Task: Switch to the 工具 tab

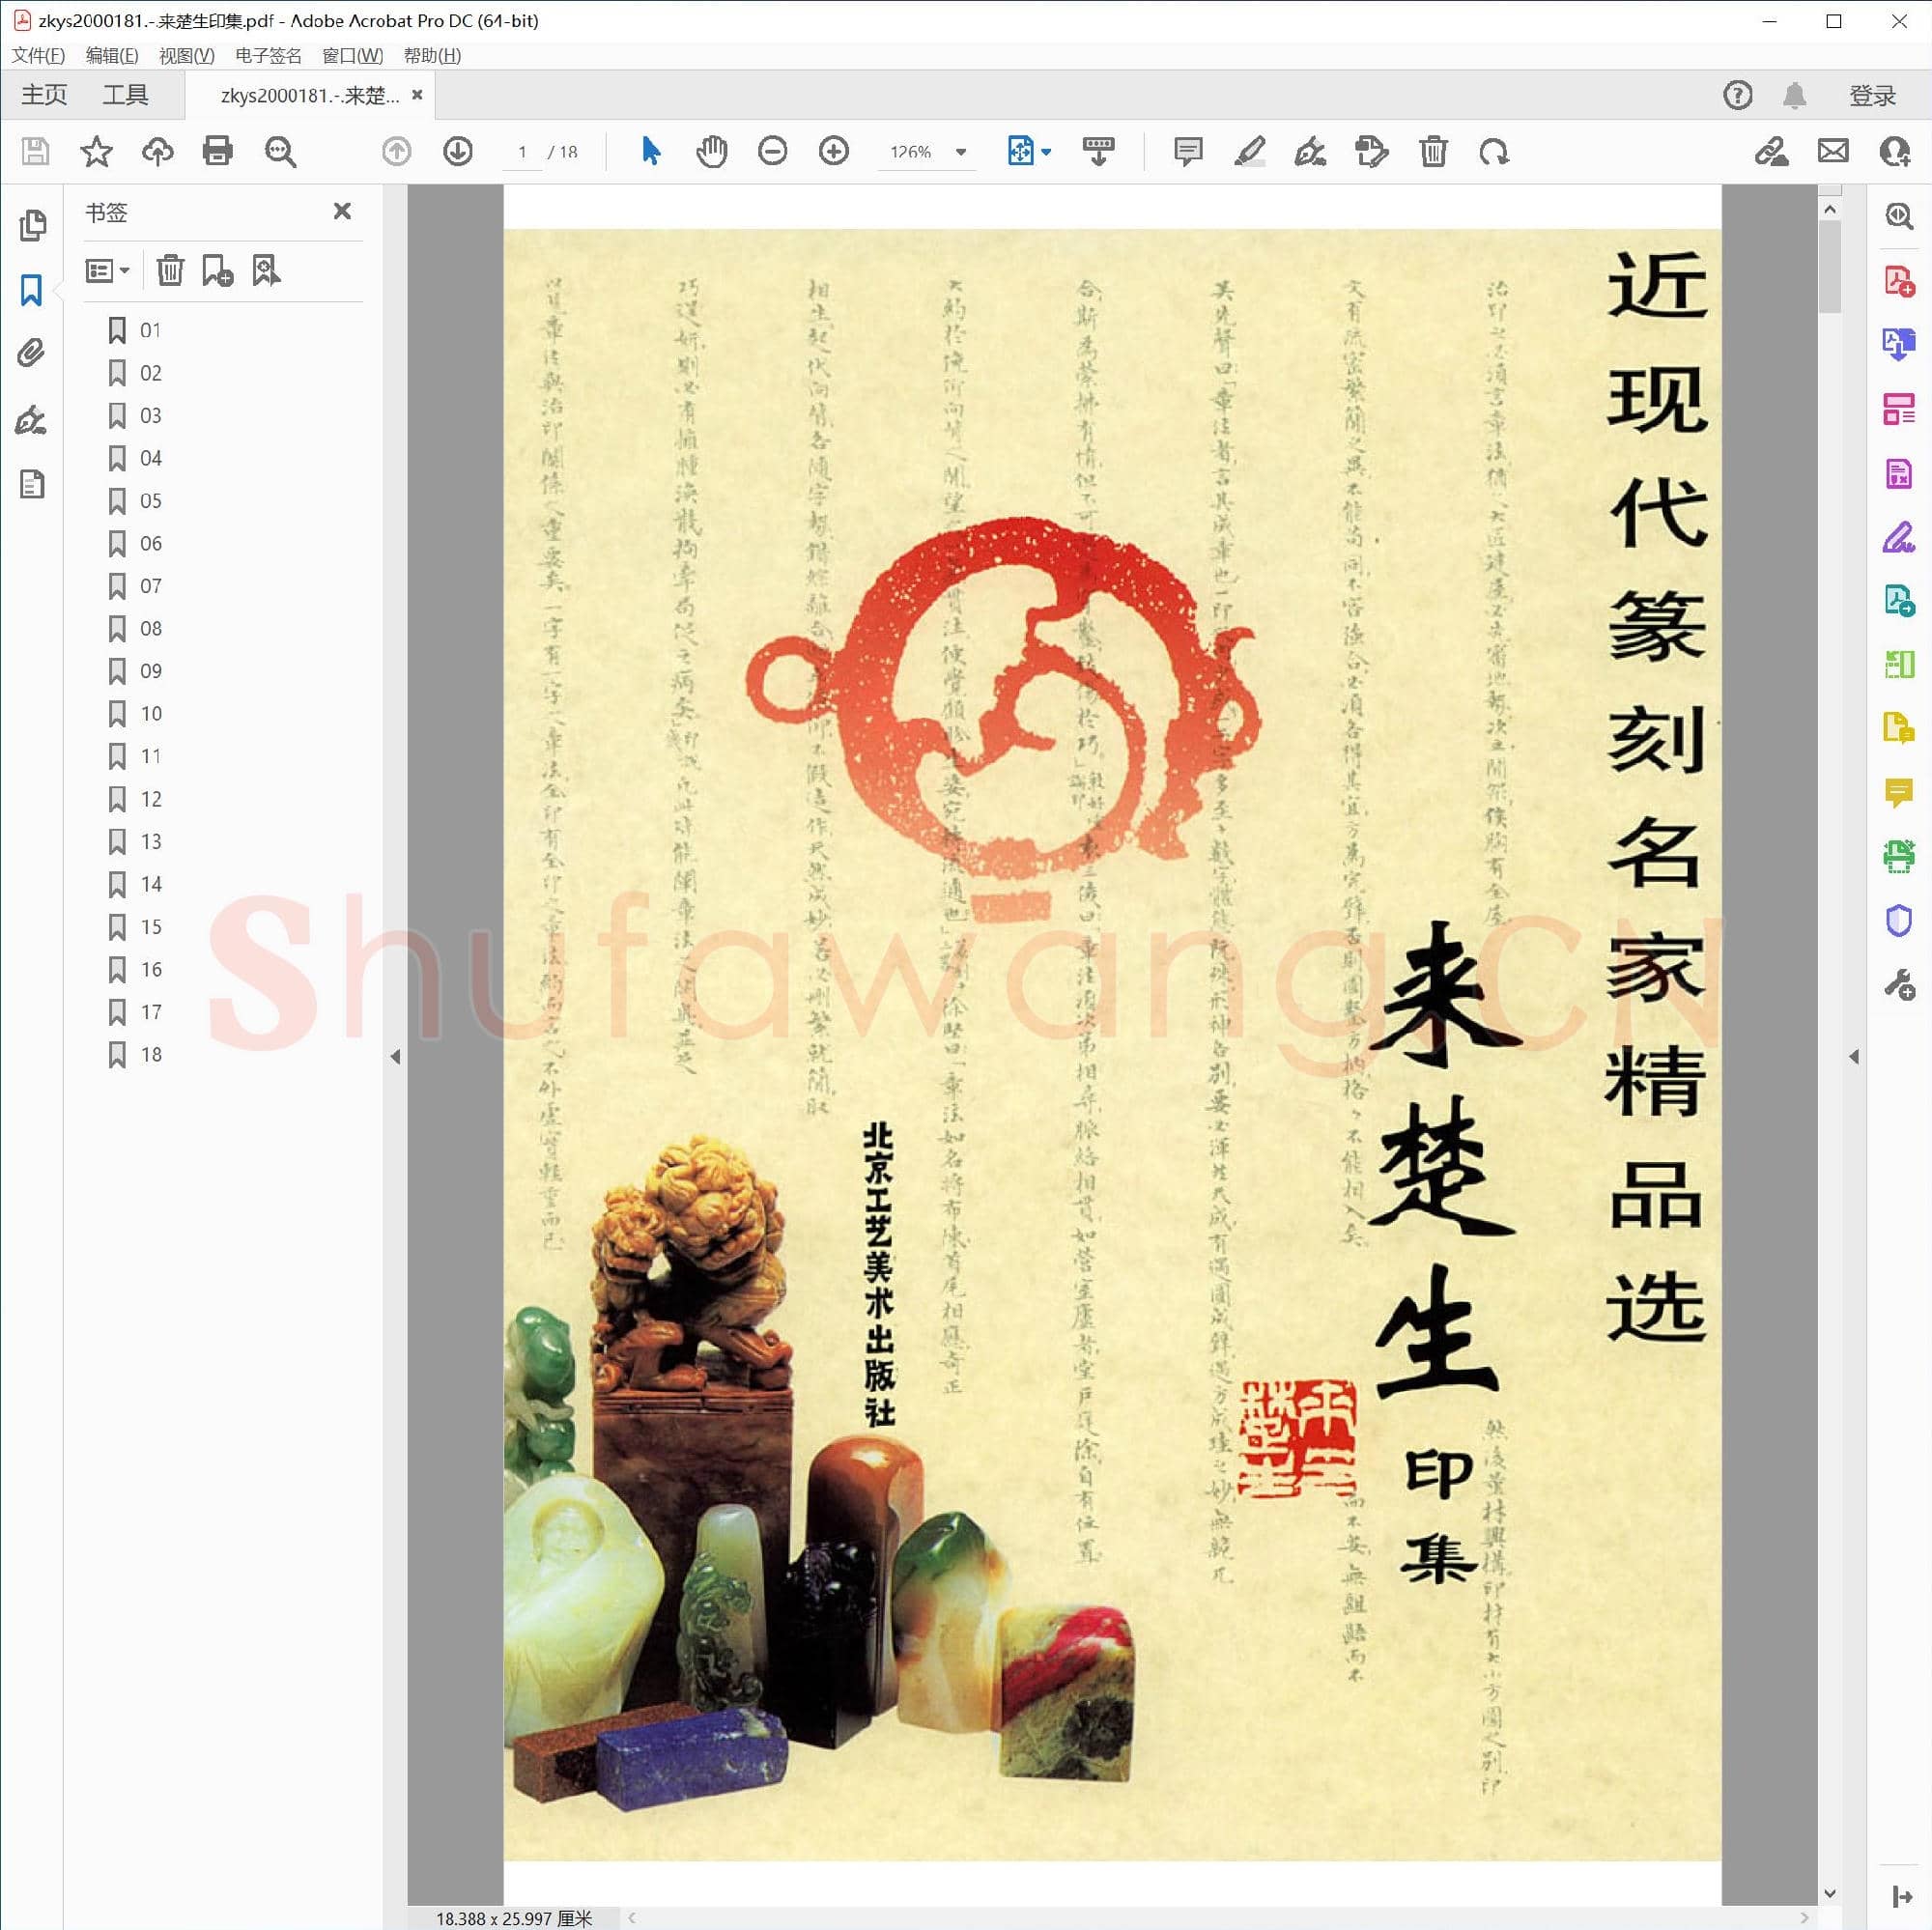Action: (125, 95)
